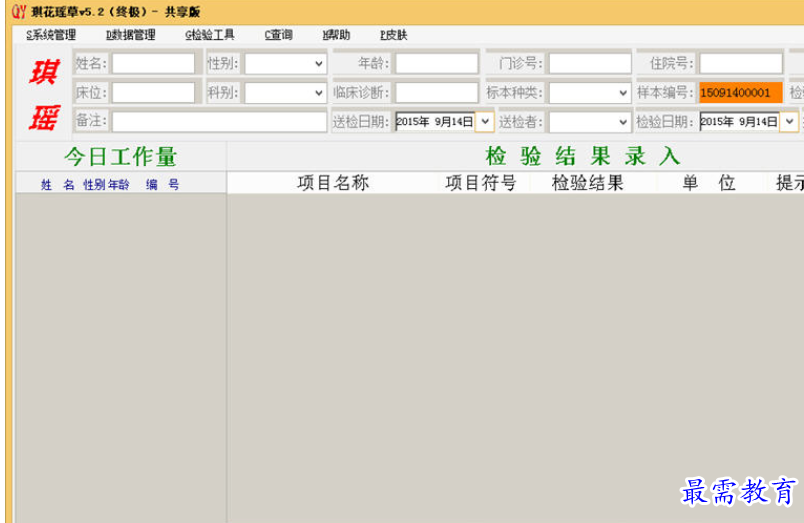
Task: Expand the 送检者 dropdown
Action: [623, 122]
